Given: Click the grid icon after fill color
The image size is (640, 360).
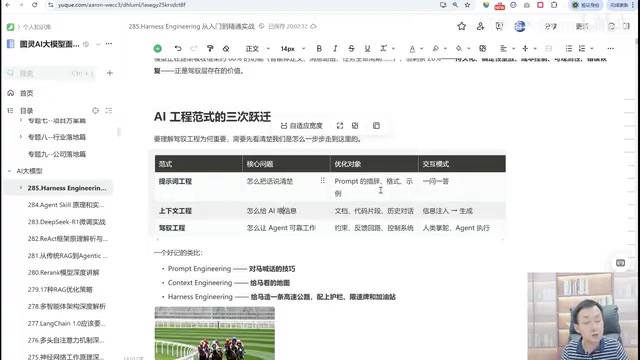Looking at the screenshot, I should click(482, 48).
